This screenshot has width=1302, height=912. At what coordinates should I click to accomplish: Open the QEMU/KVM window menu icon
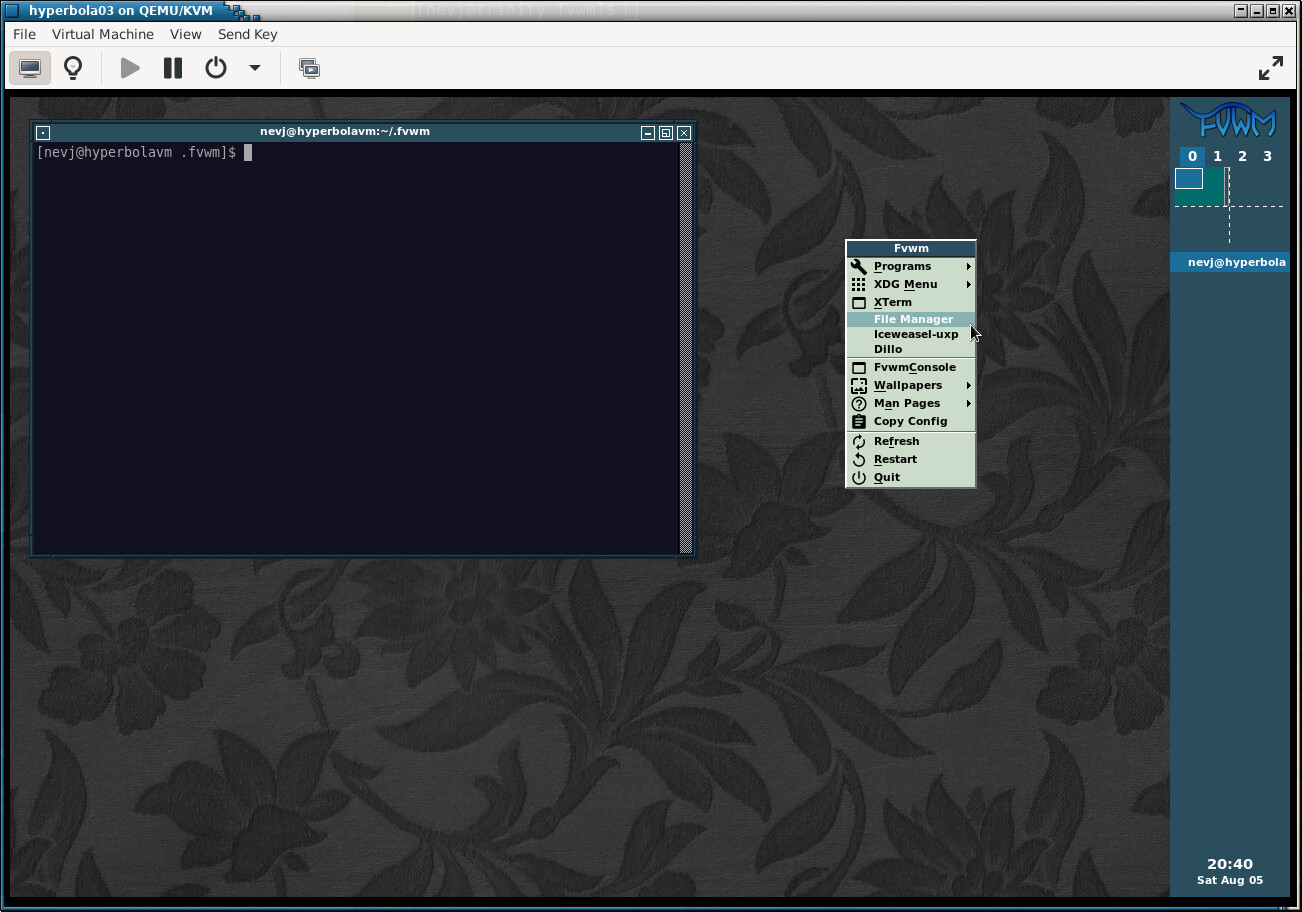[x=14, y=11]
